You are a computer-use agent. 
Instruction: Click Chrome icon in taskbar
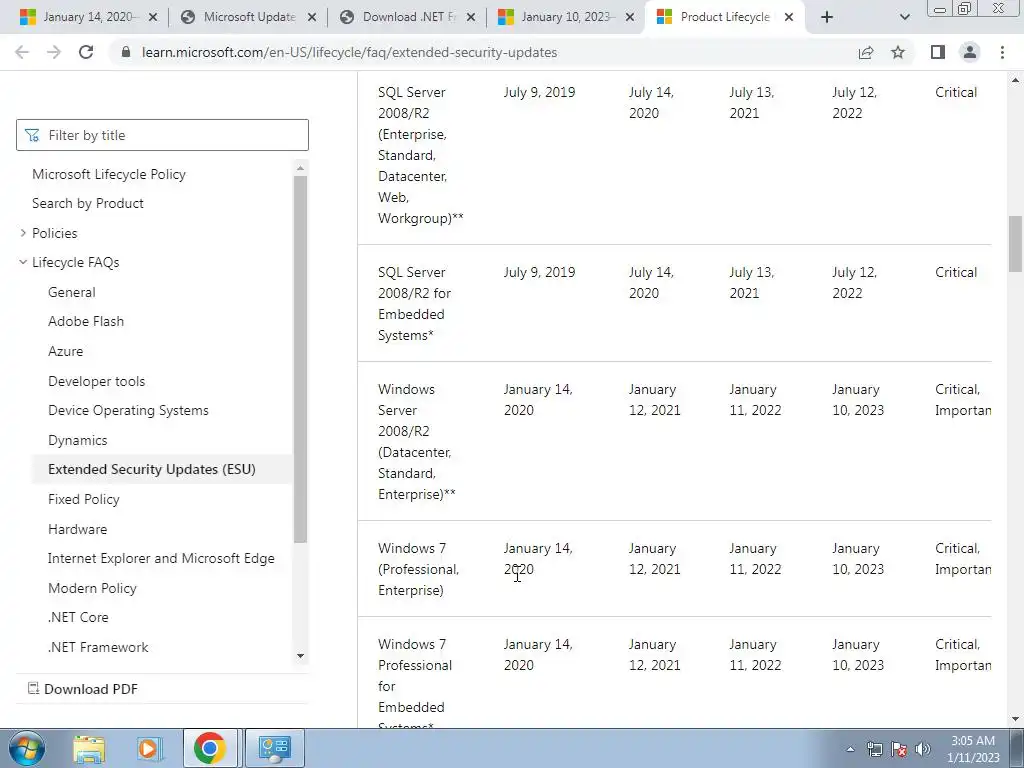[210, 748]
